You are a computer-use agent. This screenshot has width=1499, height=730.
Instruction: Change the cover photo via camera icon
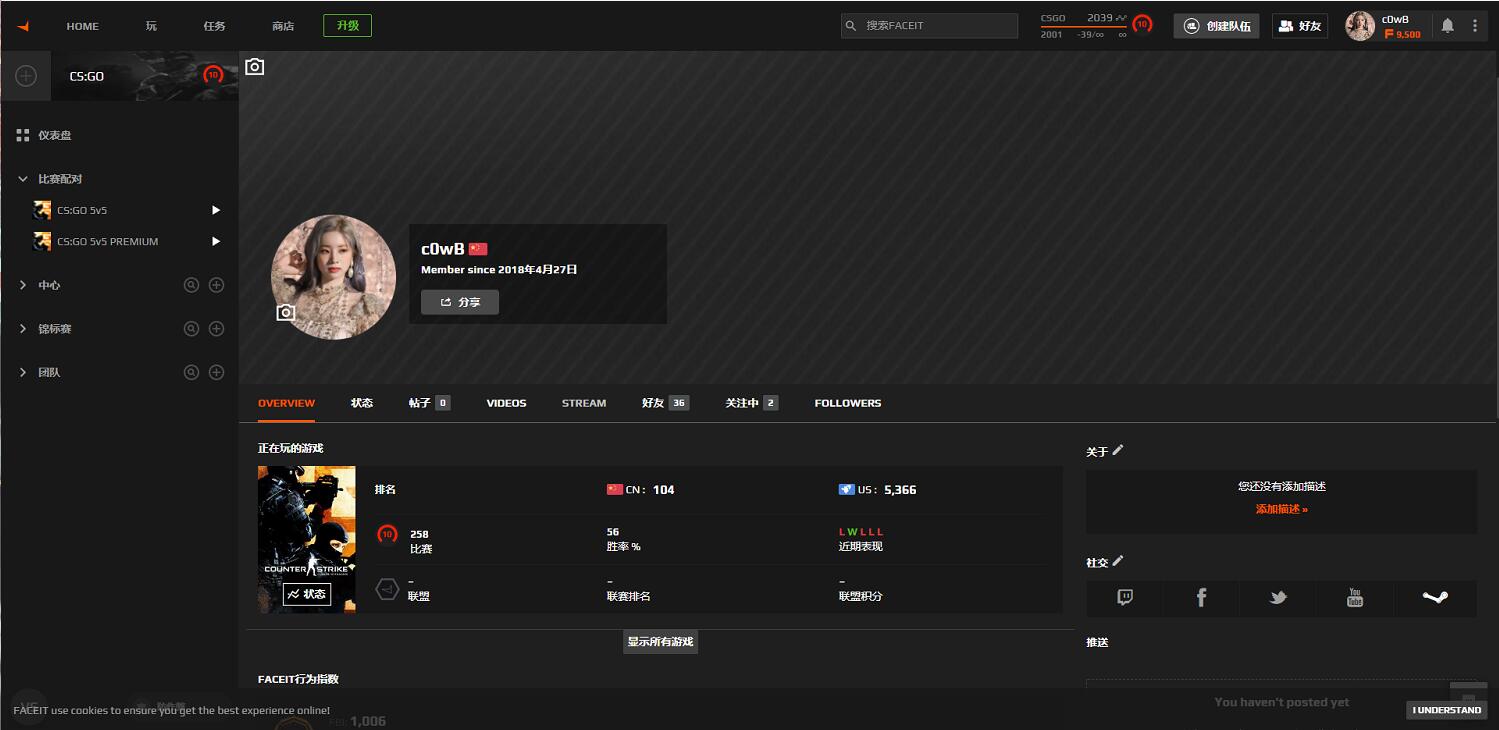click(x=255, y=67)
